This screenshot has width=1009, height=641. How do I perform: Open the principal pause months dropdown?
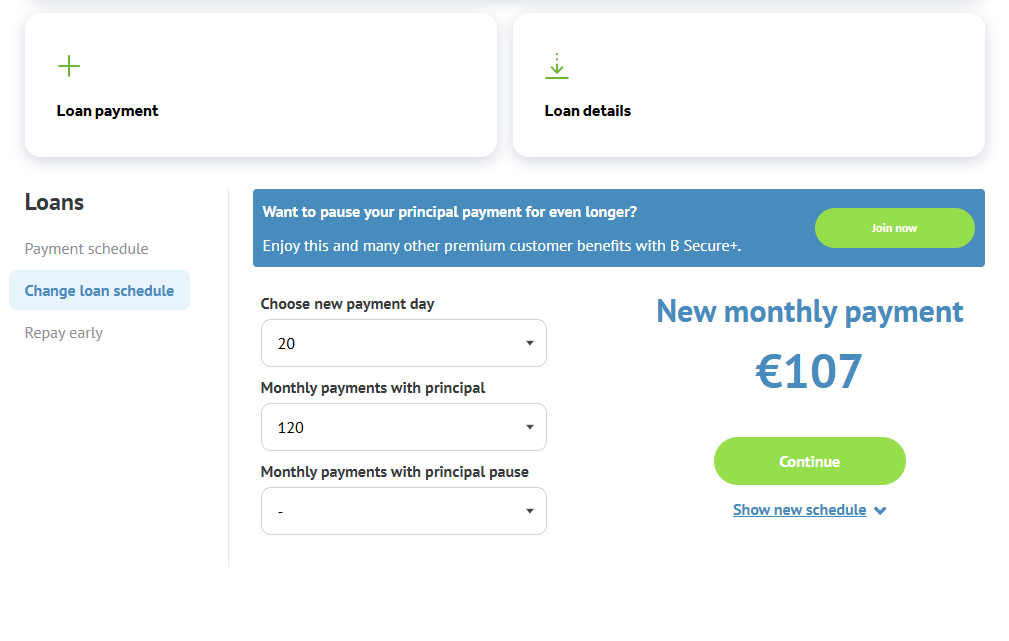[x=403, y=511]
